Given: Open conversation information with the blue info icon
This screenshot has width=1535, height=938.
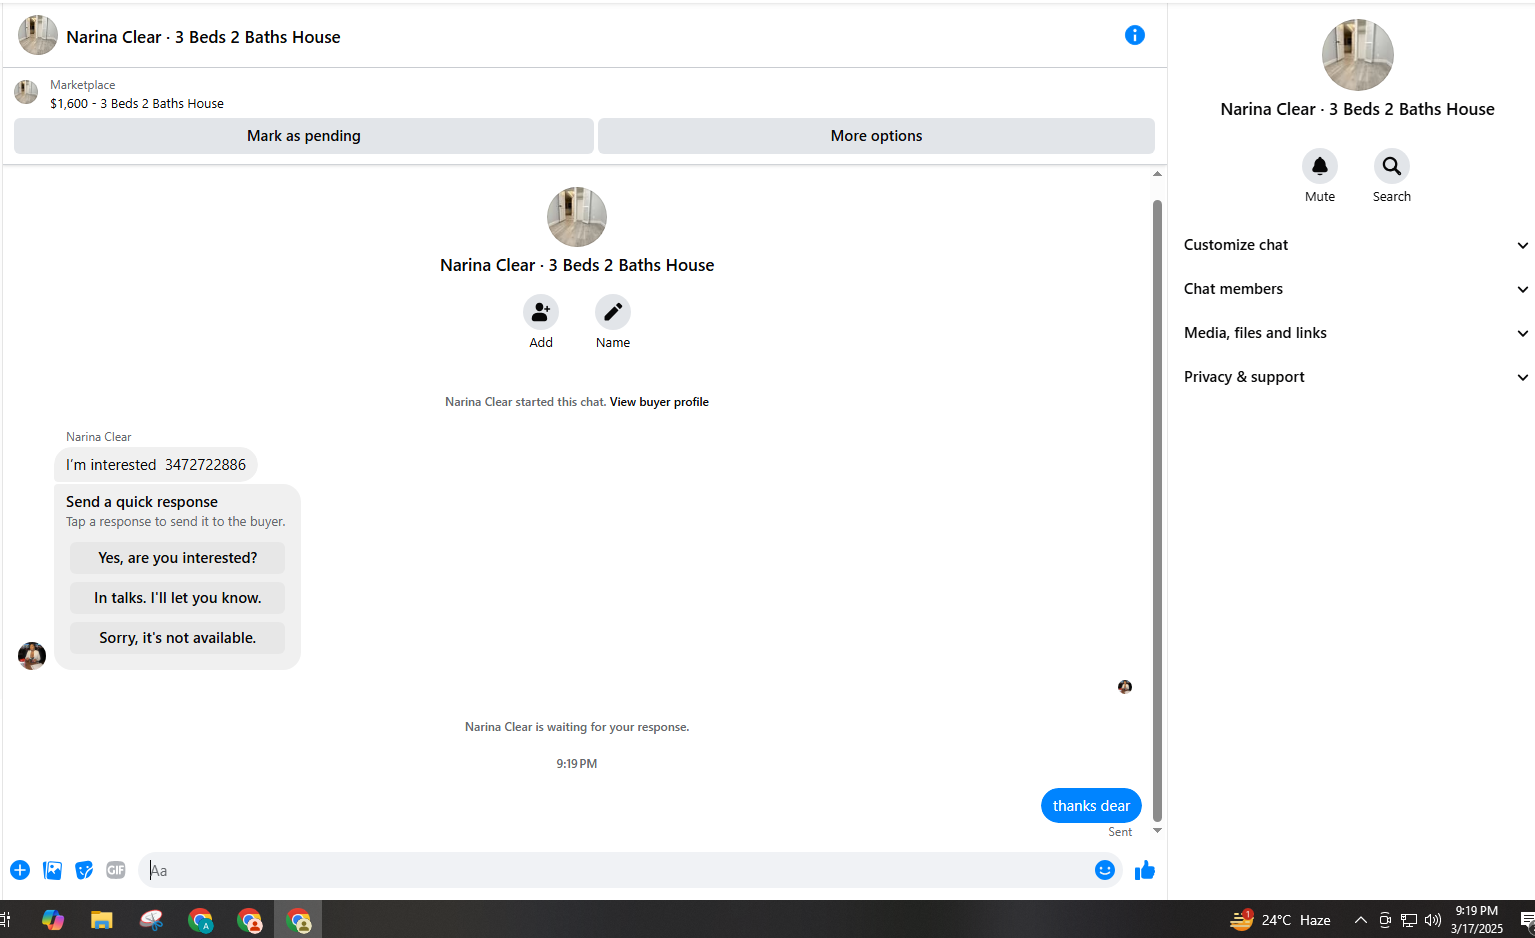Looking at the screenshot, I should pyautogui.click(x=1134, y=35).
